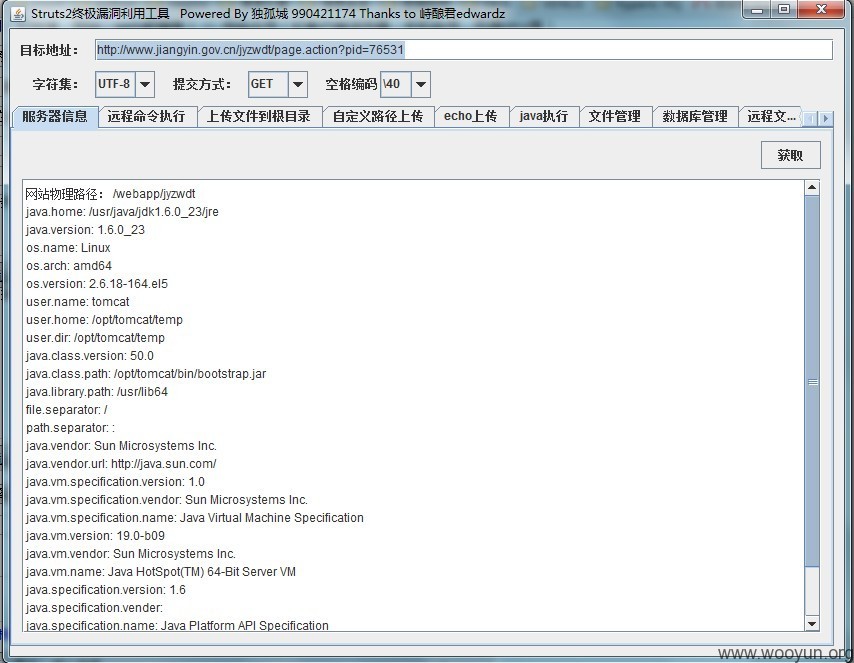Click the java.specification.name line
This screenshot has width=854, height=663.
177,625
